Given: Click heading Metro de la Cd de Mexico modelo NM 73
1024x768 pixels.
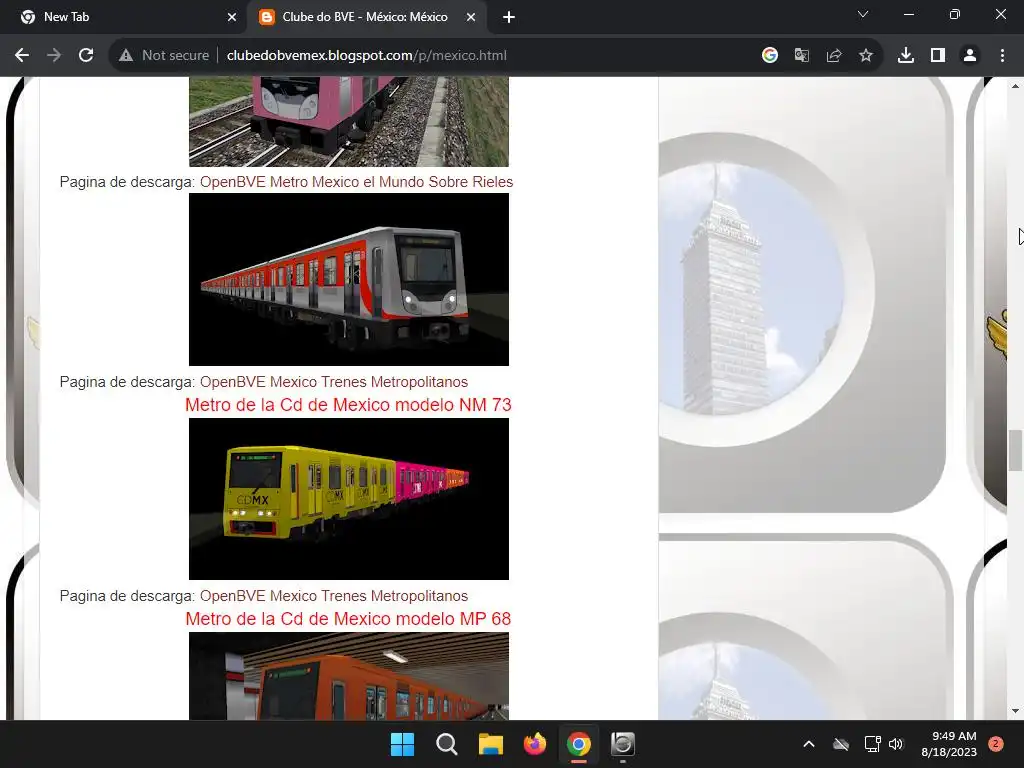Looking at the screenshot, I should pos(348,405).
